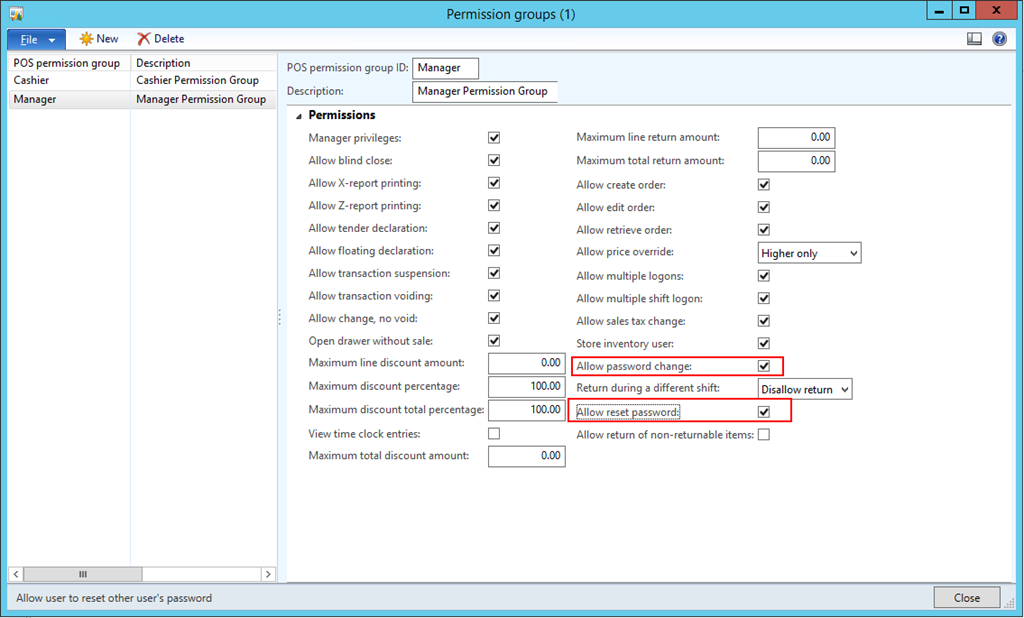Click the application icon in title bar
Screen dimensions: 1024x618
click(x=16, y=12)
